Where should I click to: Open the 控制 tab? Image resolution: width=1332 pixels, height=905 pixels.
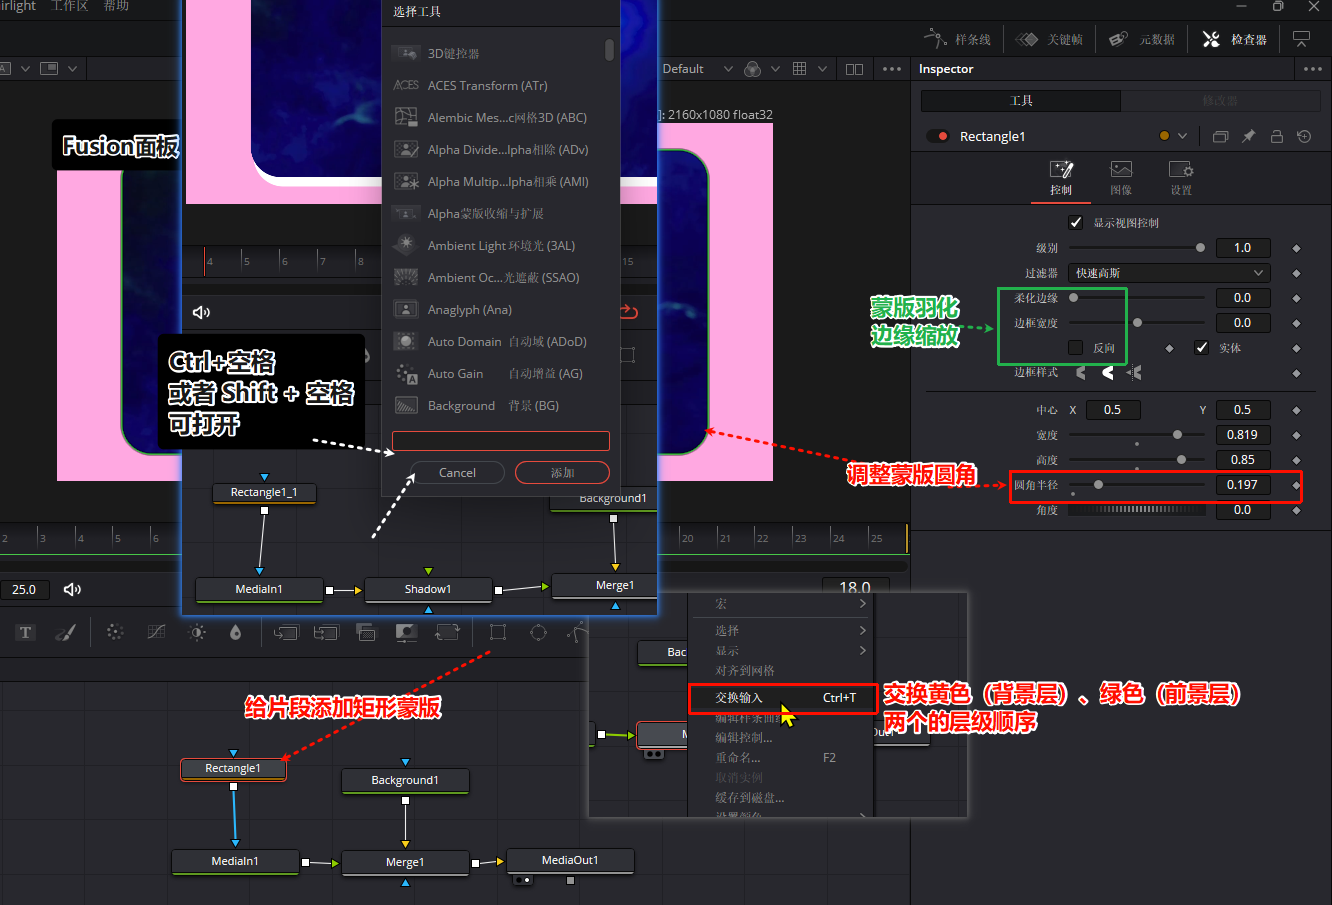tap(1061, 177)
